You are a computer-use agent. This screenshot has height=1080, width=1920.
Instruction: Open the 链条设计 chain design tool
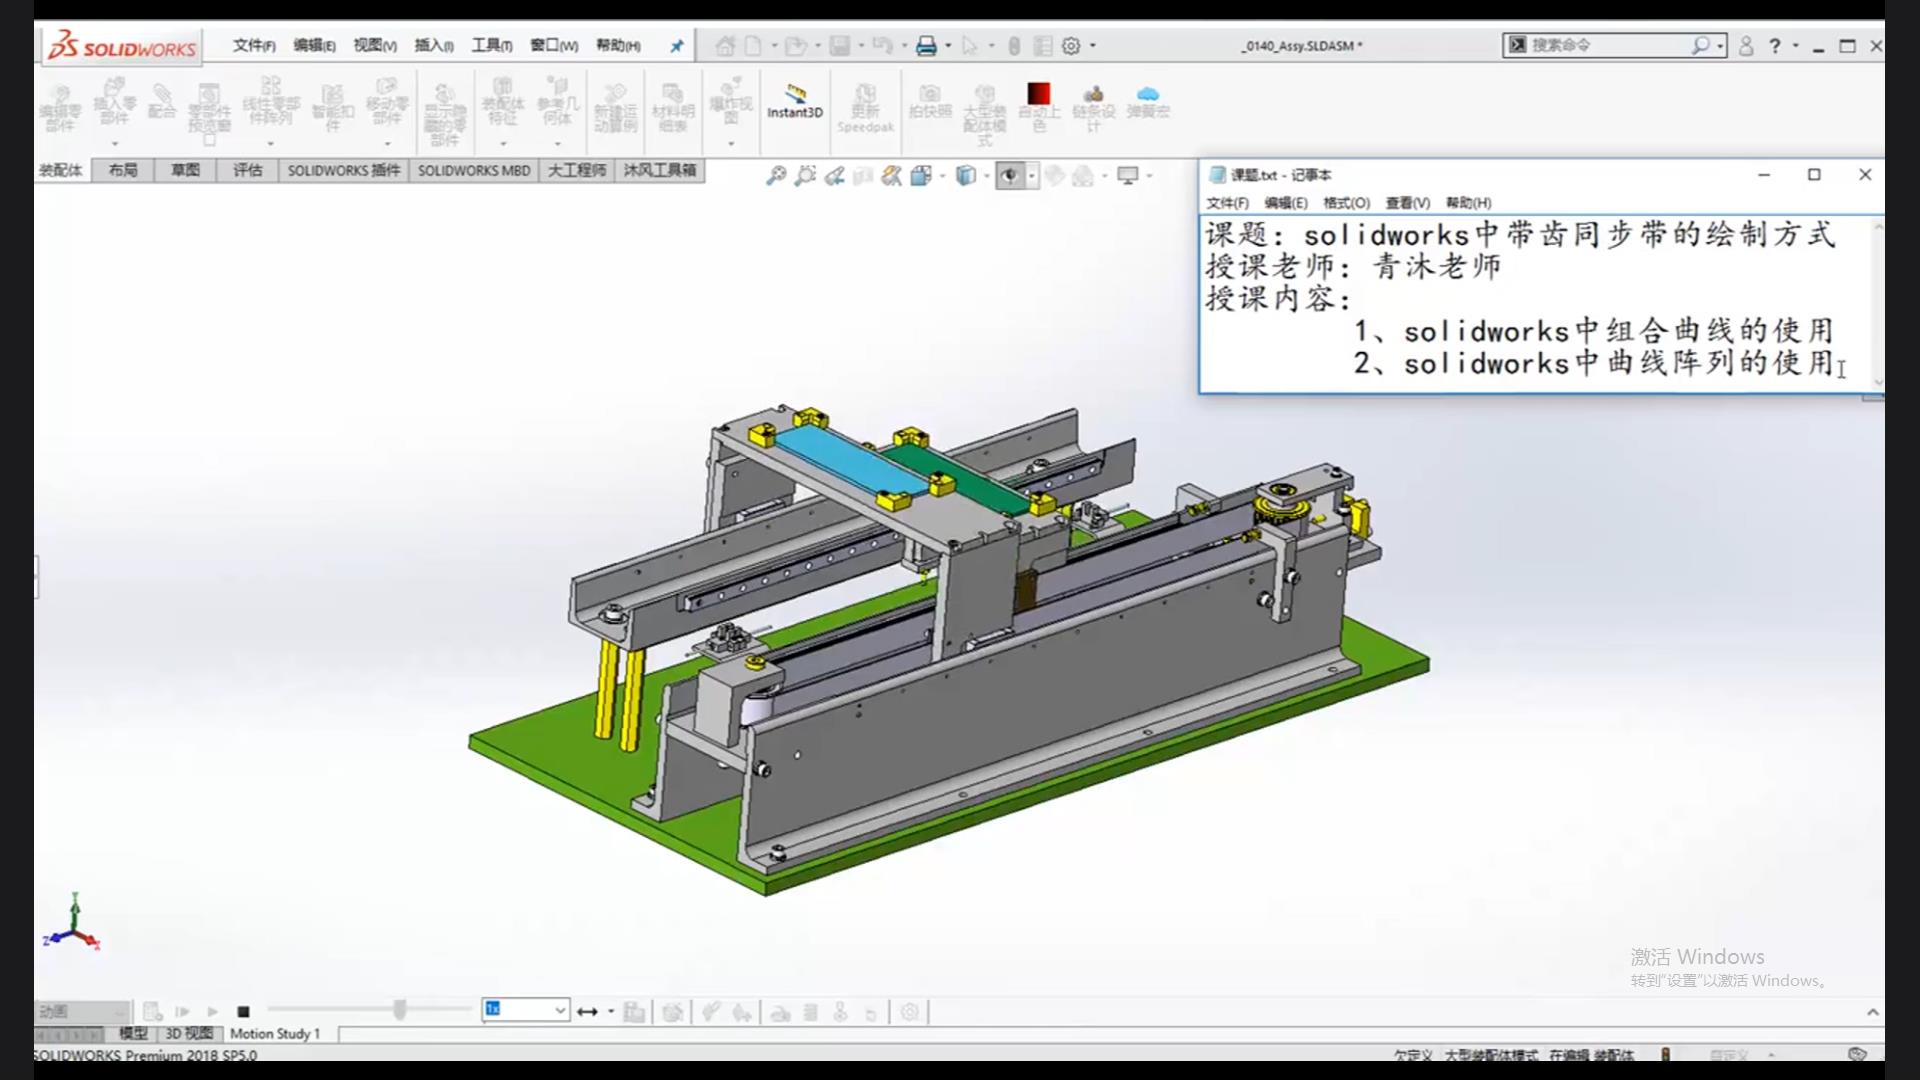[1093, 108]
